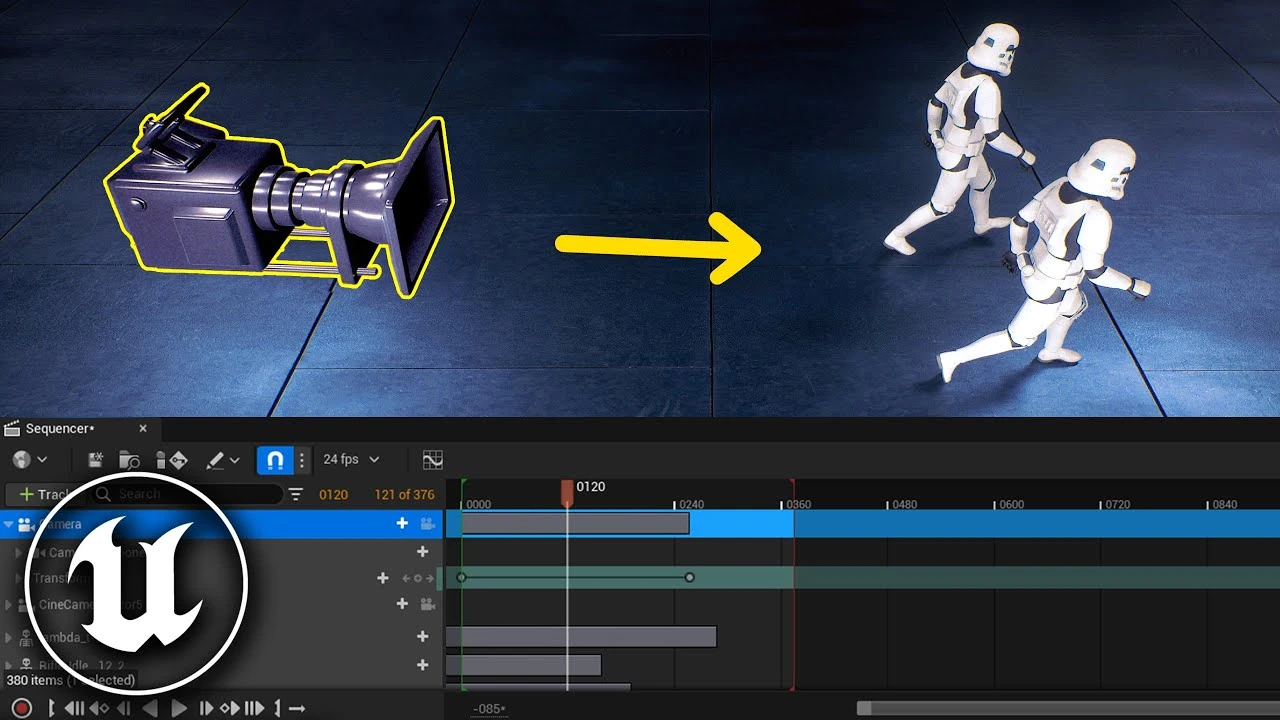Open the world globe icon in Sequencer toolbar

coord(22,460)
